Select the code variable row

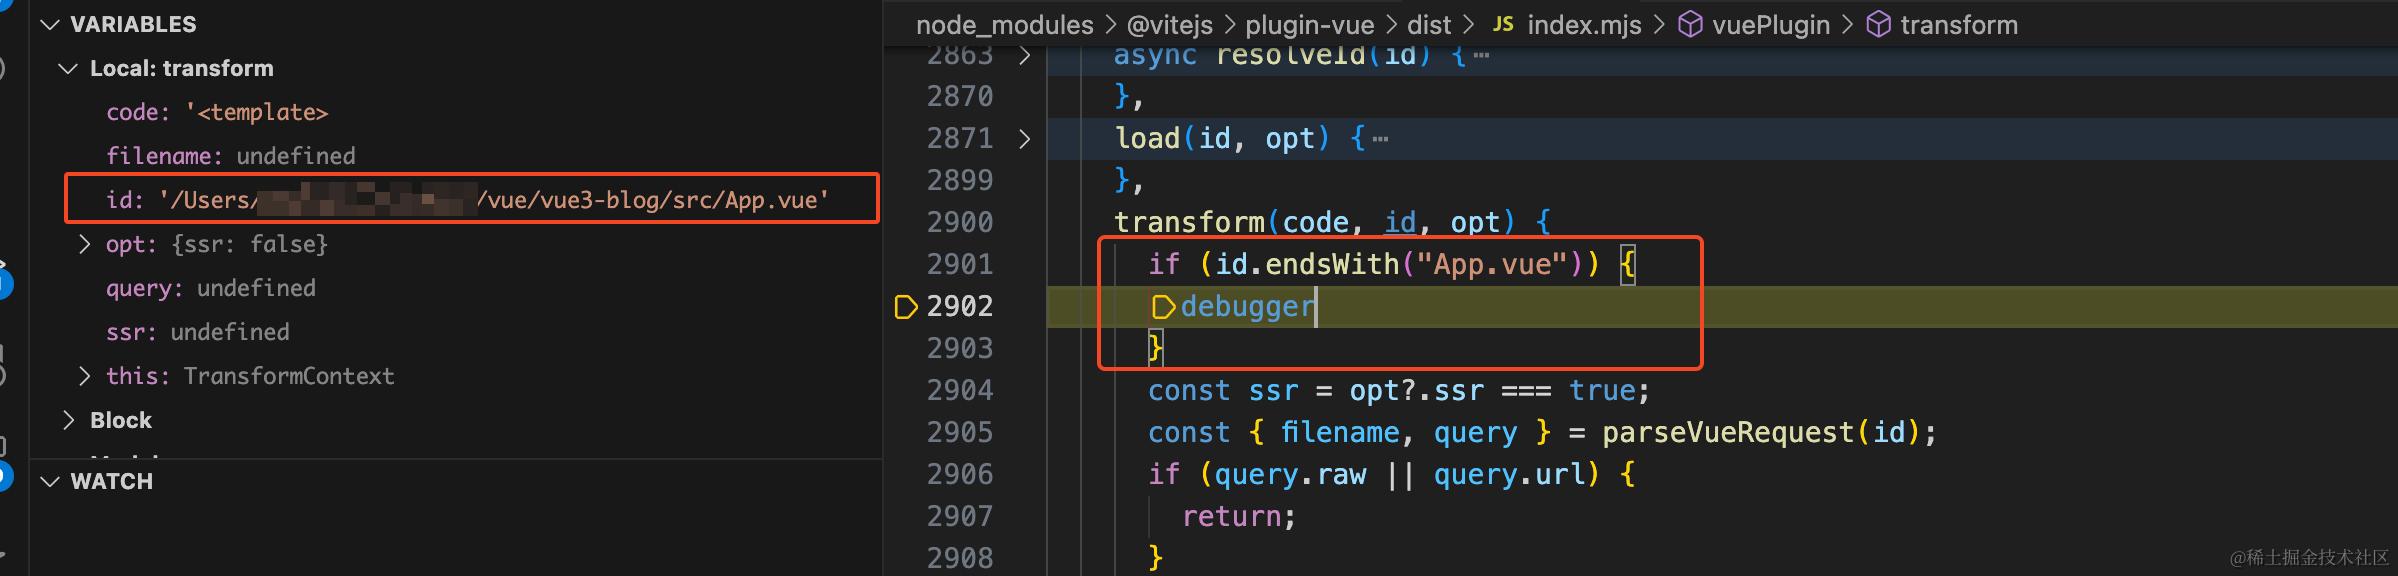pos(455,112)
